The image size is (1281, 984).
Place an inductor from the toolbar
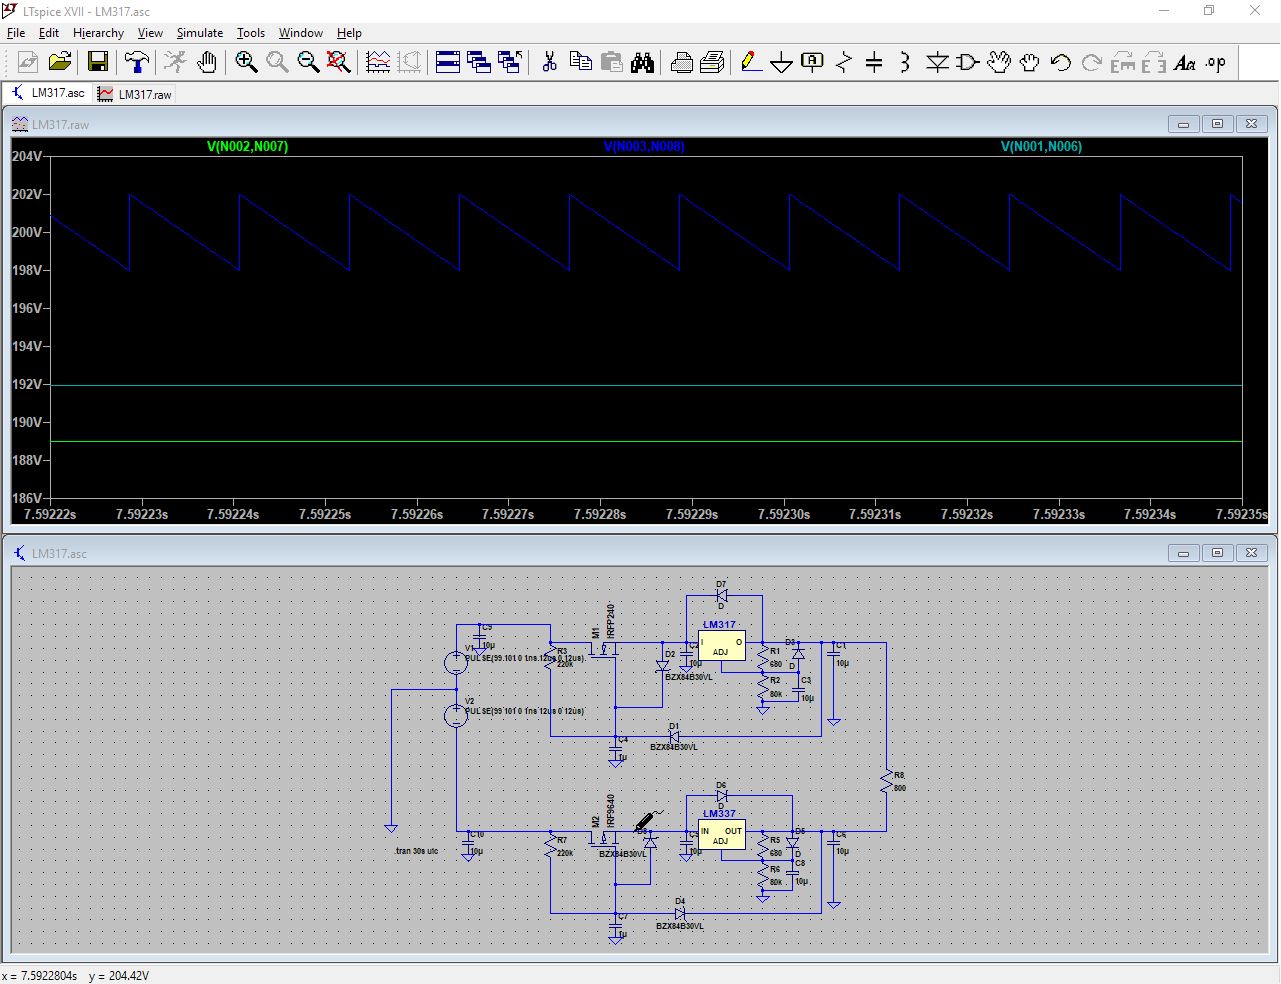click(906, 63)
